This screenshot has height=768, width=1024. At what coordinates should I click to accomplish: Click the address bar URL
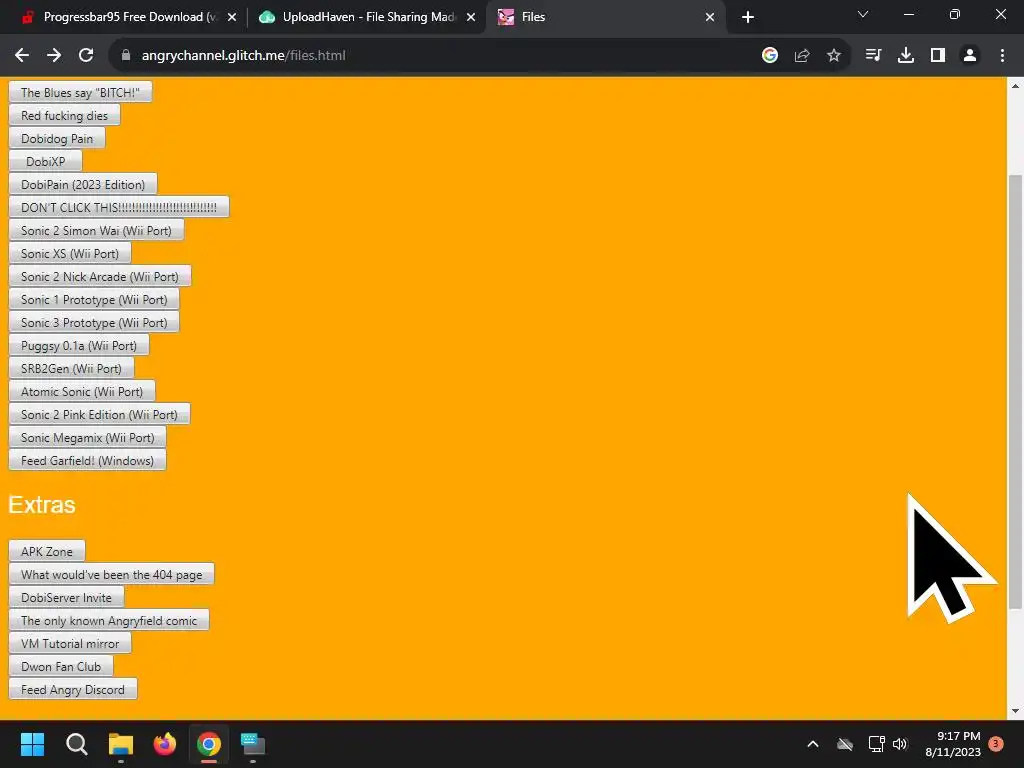point(244,56)
